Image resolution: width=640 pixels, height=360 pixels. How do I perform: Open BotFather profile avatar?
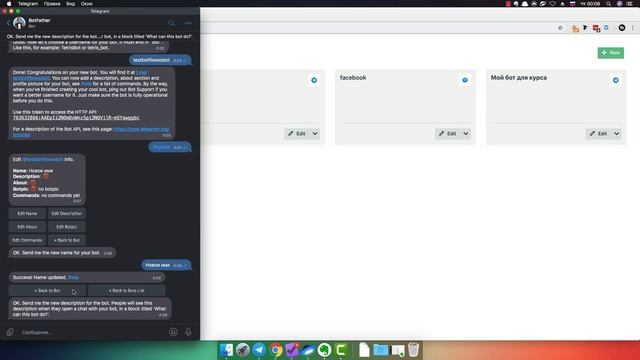coord(19,23)
